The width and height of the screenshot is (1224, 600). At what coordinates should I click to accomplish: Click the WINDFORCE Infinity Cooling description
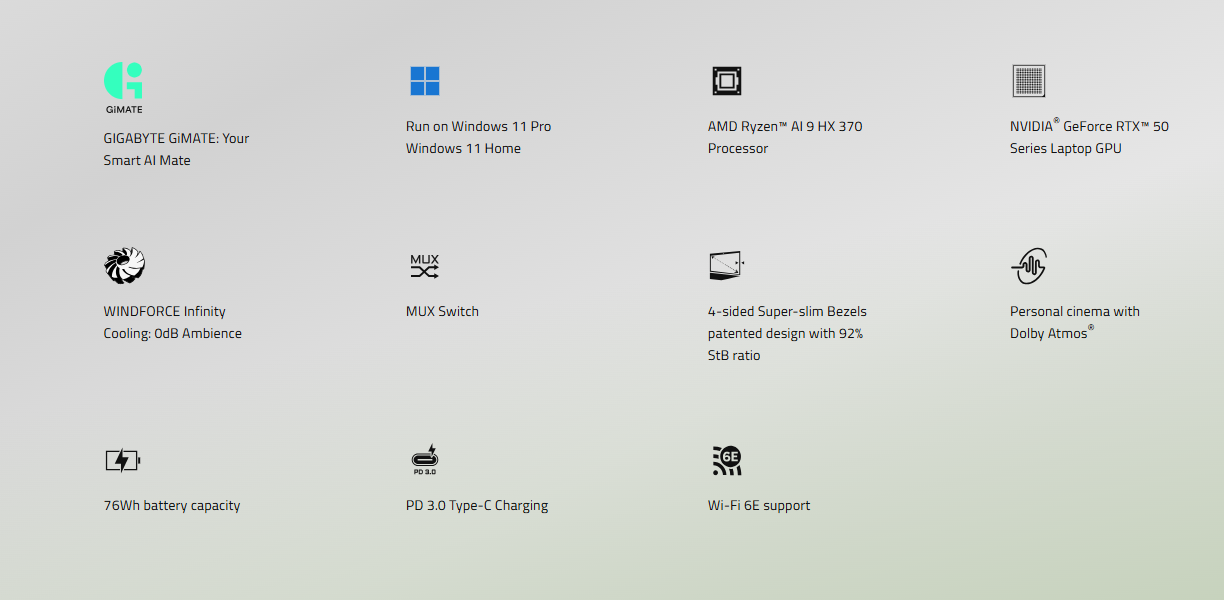pos(172,322)
